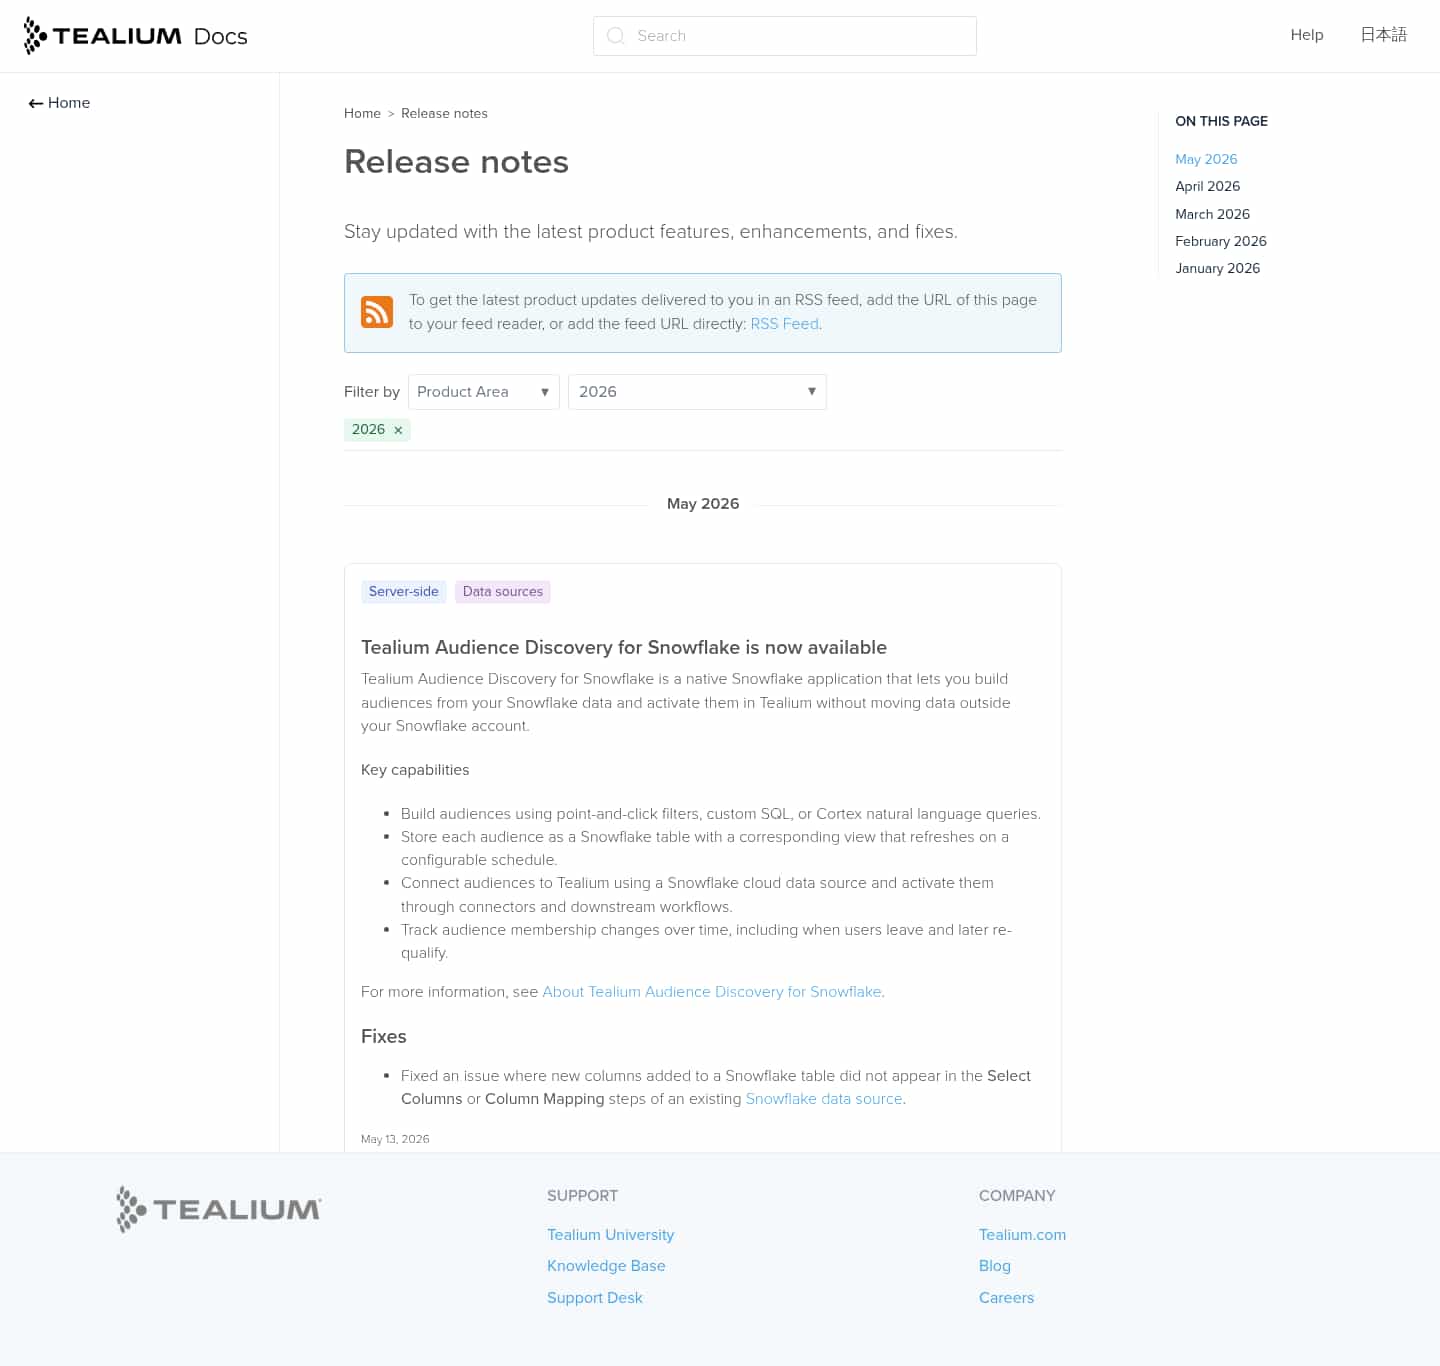Click the Audience Discovery for Snowflake announcement title
The height and width of the screenshot is (1366, 1440).
tap(624, 648)
